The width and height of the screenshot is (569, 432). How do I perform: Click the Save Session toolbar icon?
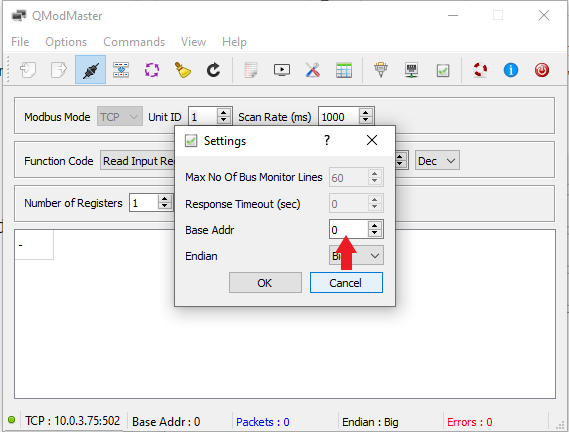(x=59, y=70)
